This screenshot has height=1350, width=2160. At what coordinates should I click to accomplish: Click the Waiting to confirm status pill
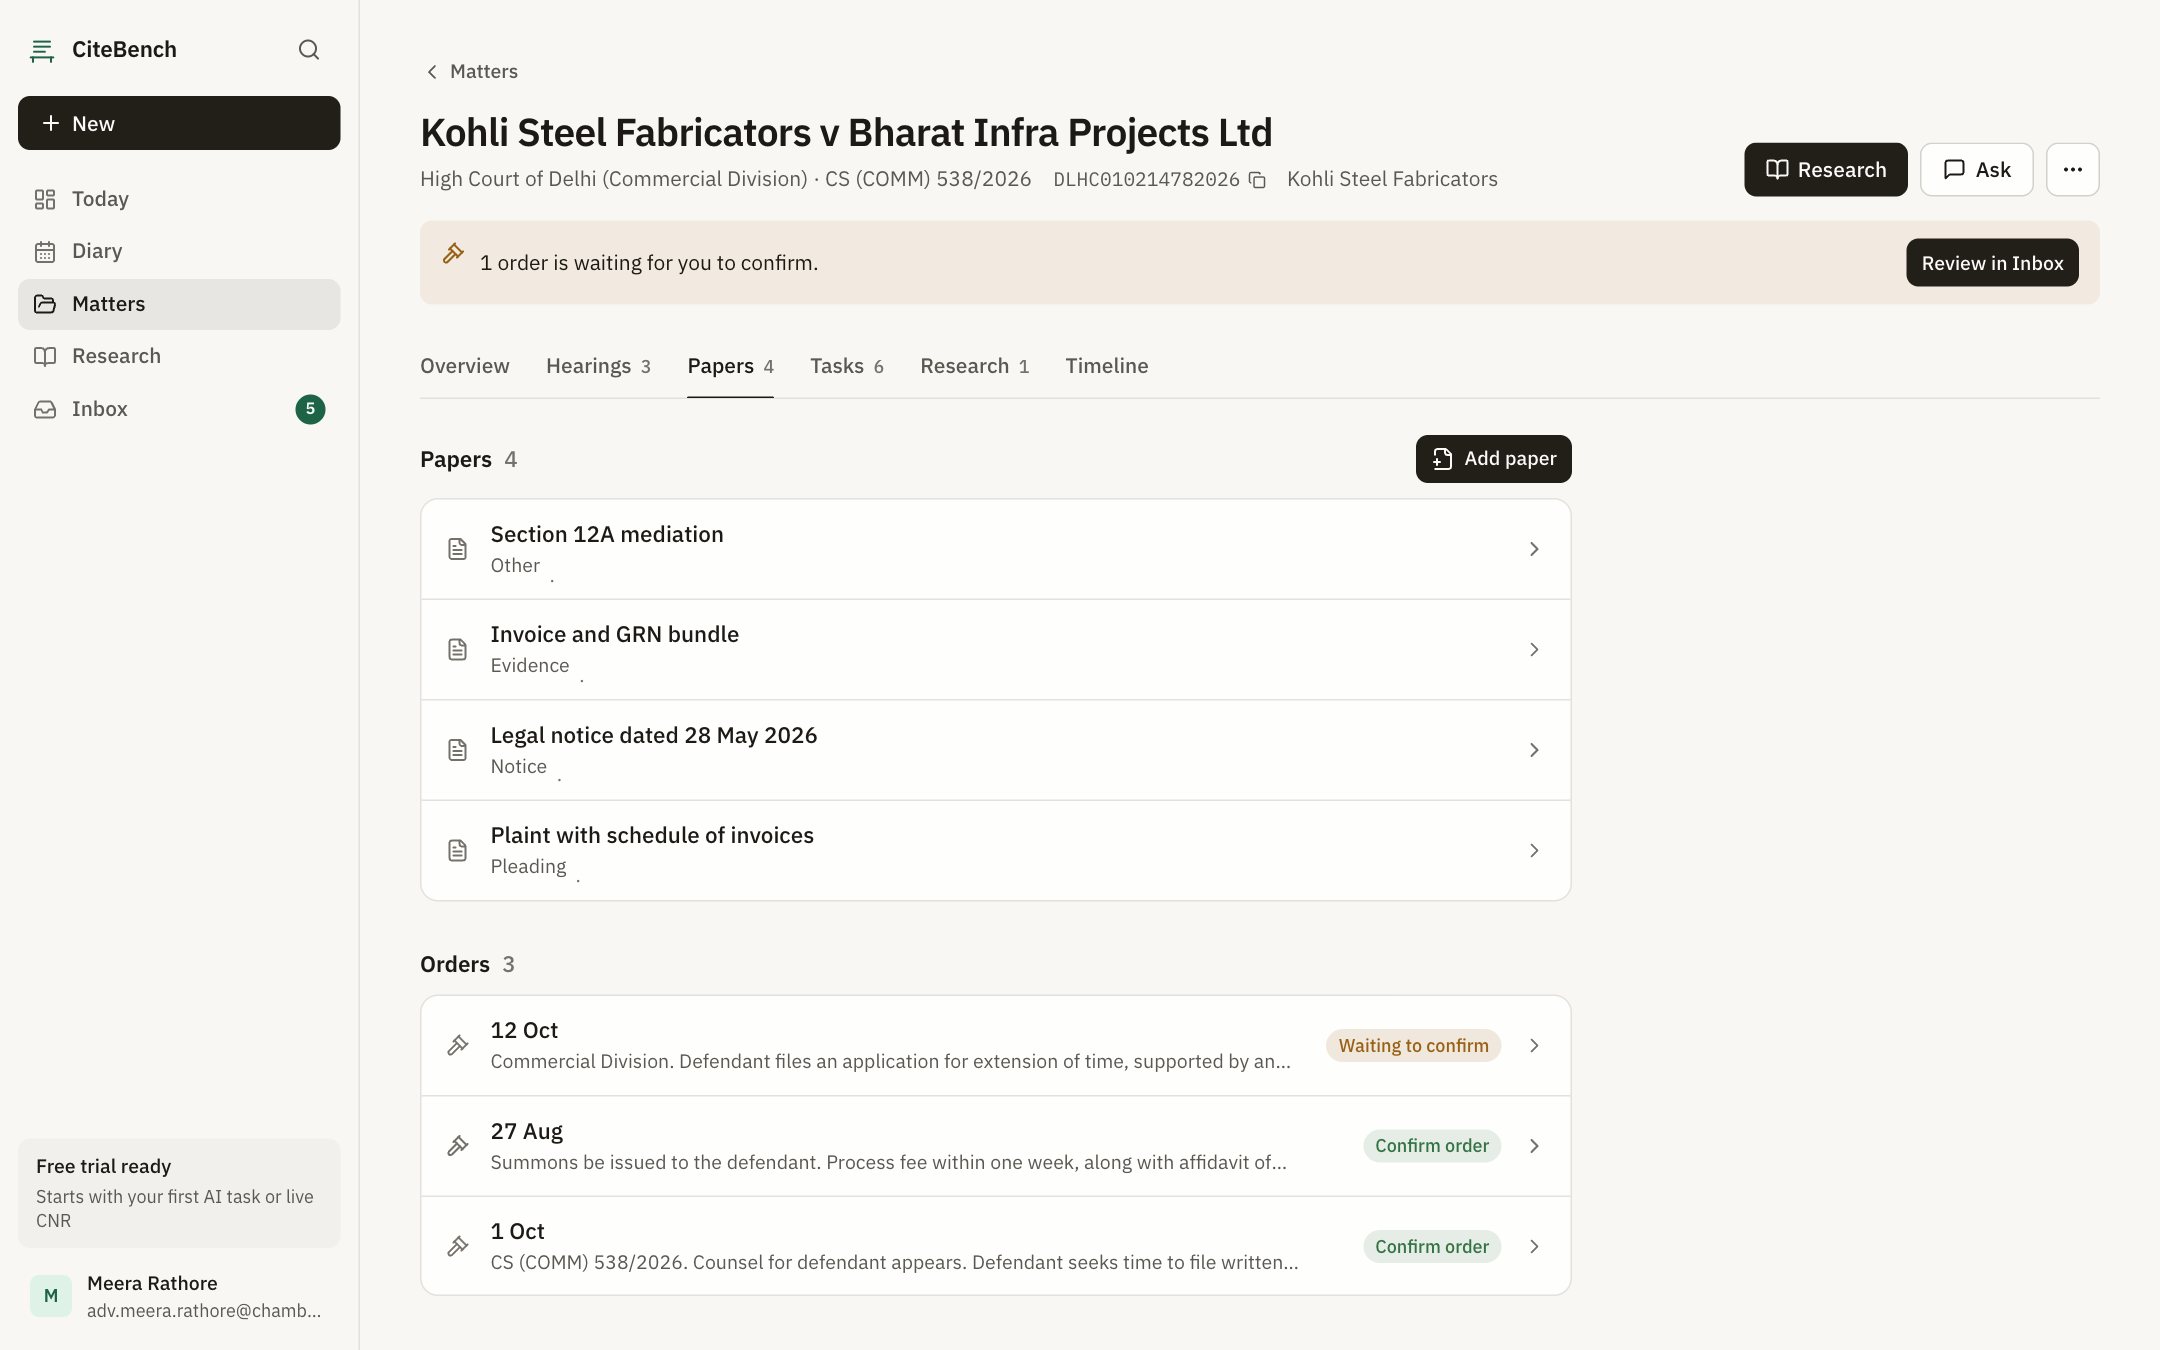(1413, 1045)
